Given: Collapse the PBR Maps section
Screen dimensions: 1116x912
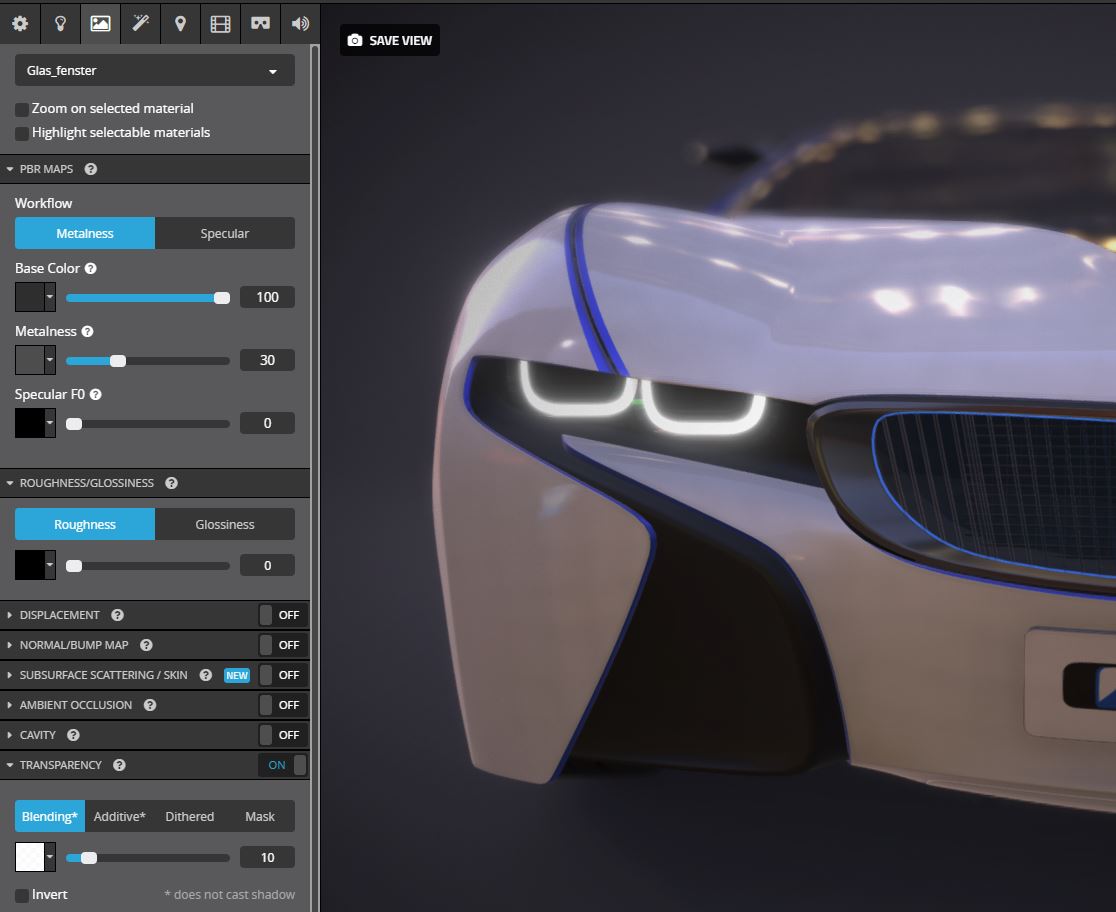Looking at the screenshot, I should [x=10, y=169].
